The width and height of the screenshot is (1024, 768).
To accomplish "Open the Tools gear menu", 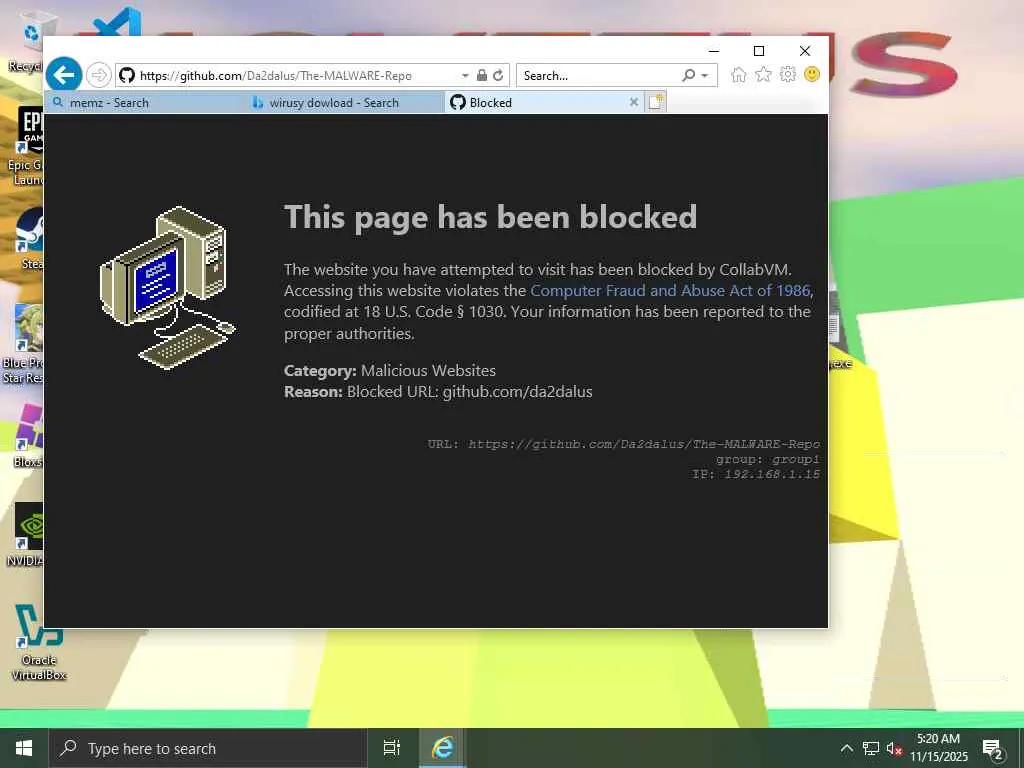I will pos(788,74).
